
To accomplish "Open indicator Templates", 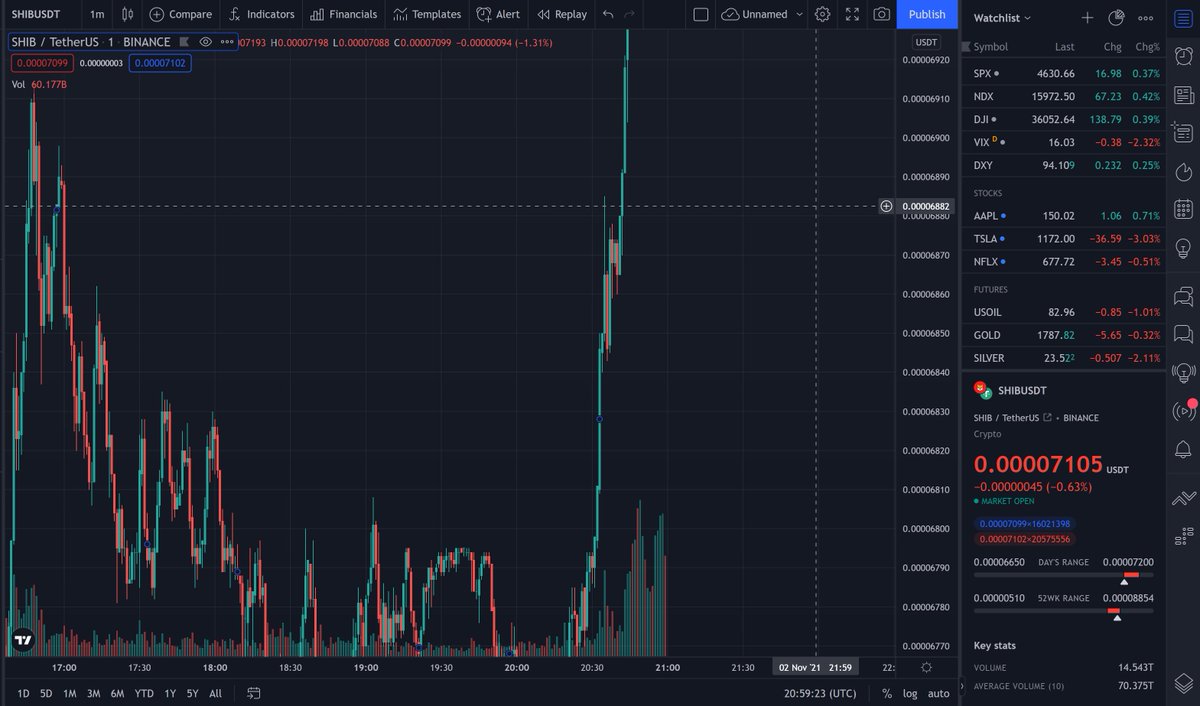I will click(427, 14).
